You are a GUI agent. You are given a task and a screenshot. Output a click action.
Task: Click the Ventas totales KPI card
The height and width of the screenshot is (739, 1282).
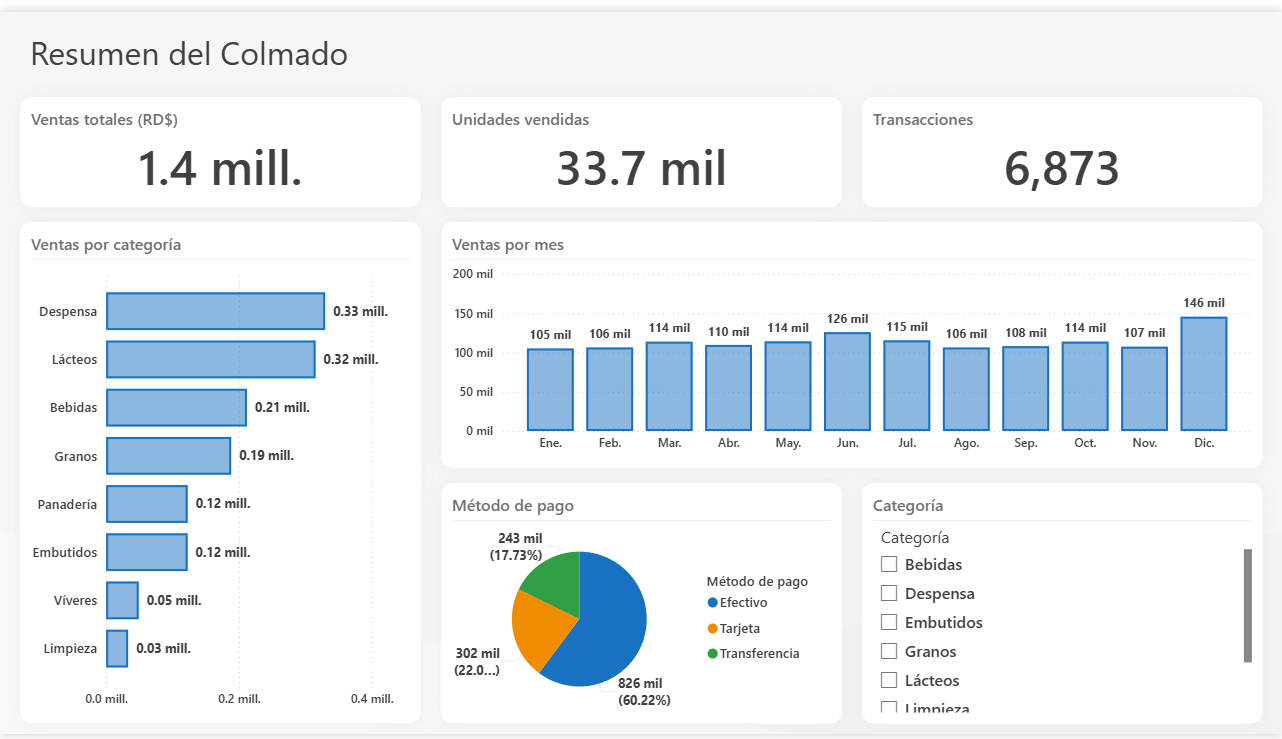(220, 152)
